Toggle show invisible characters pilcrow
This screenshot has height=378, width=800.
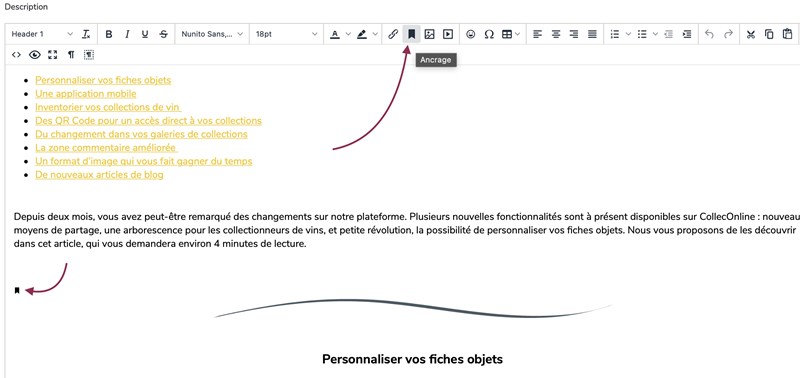click(x=71, y=55)
